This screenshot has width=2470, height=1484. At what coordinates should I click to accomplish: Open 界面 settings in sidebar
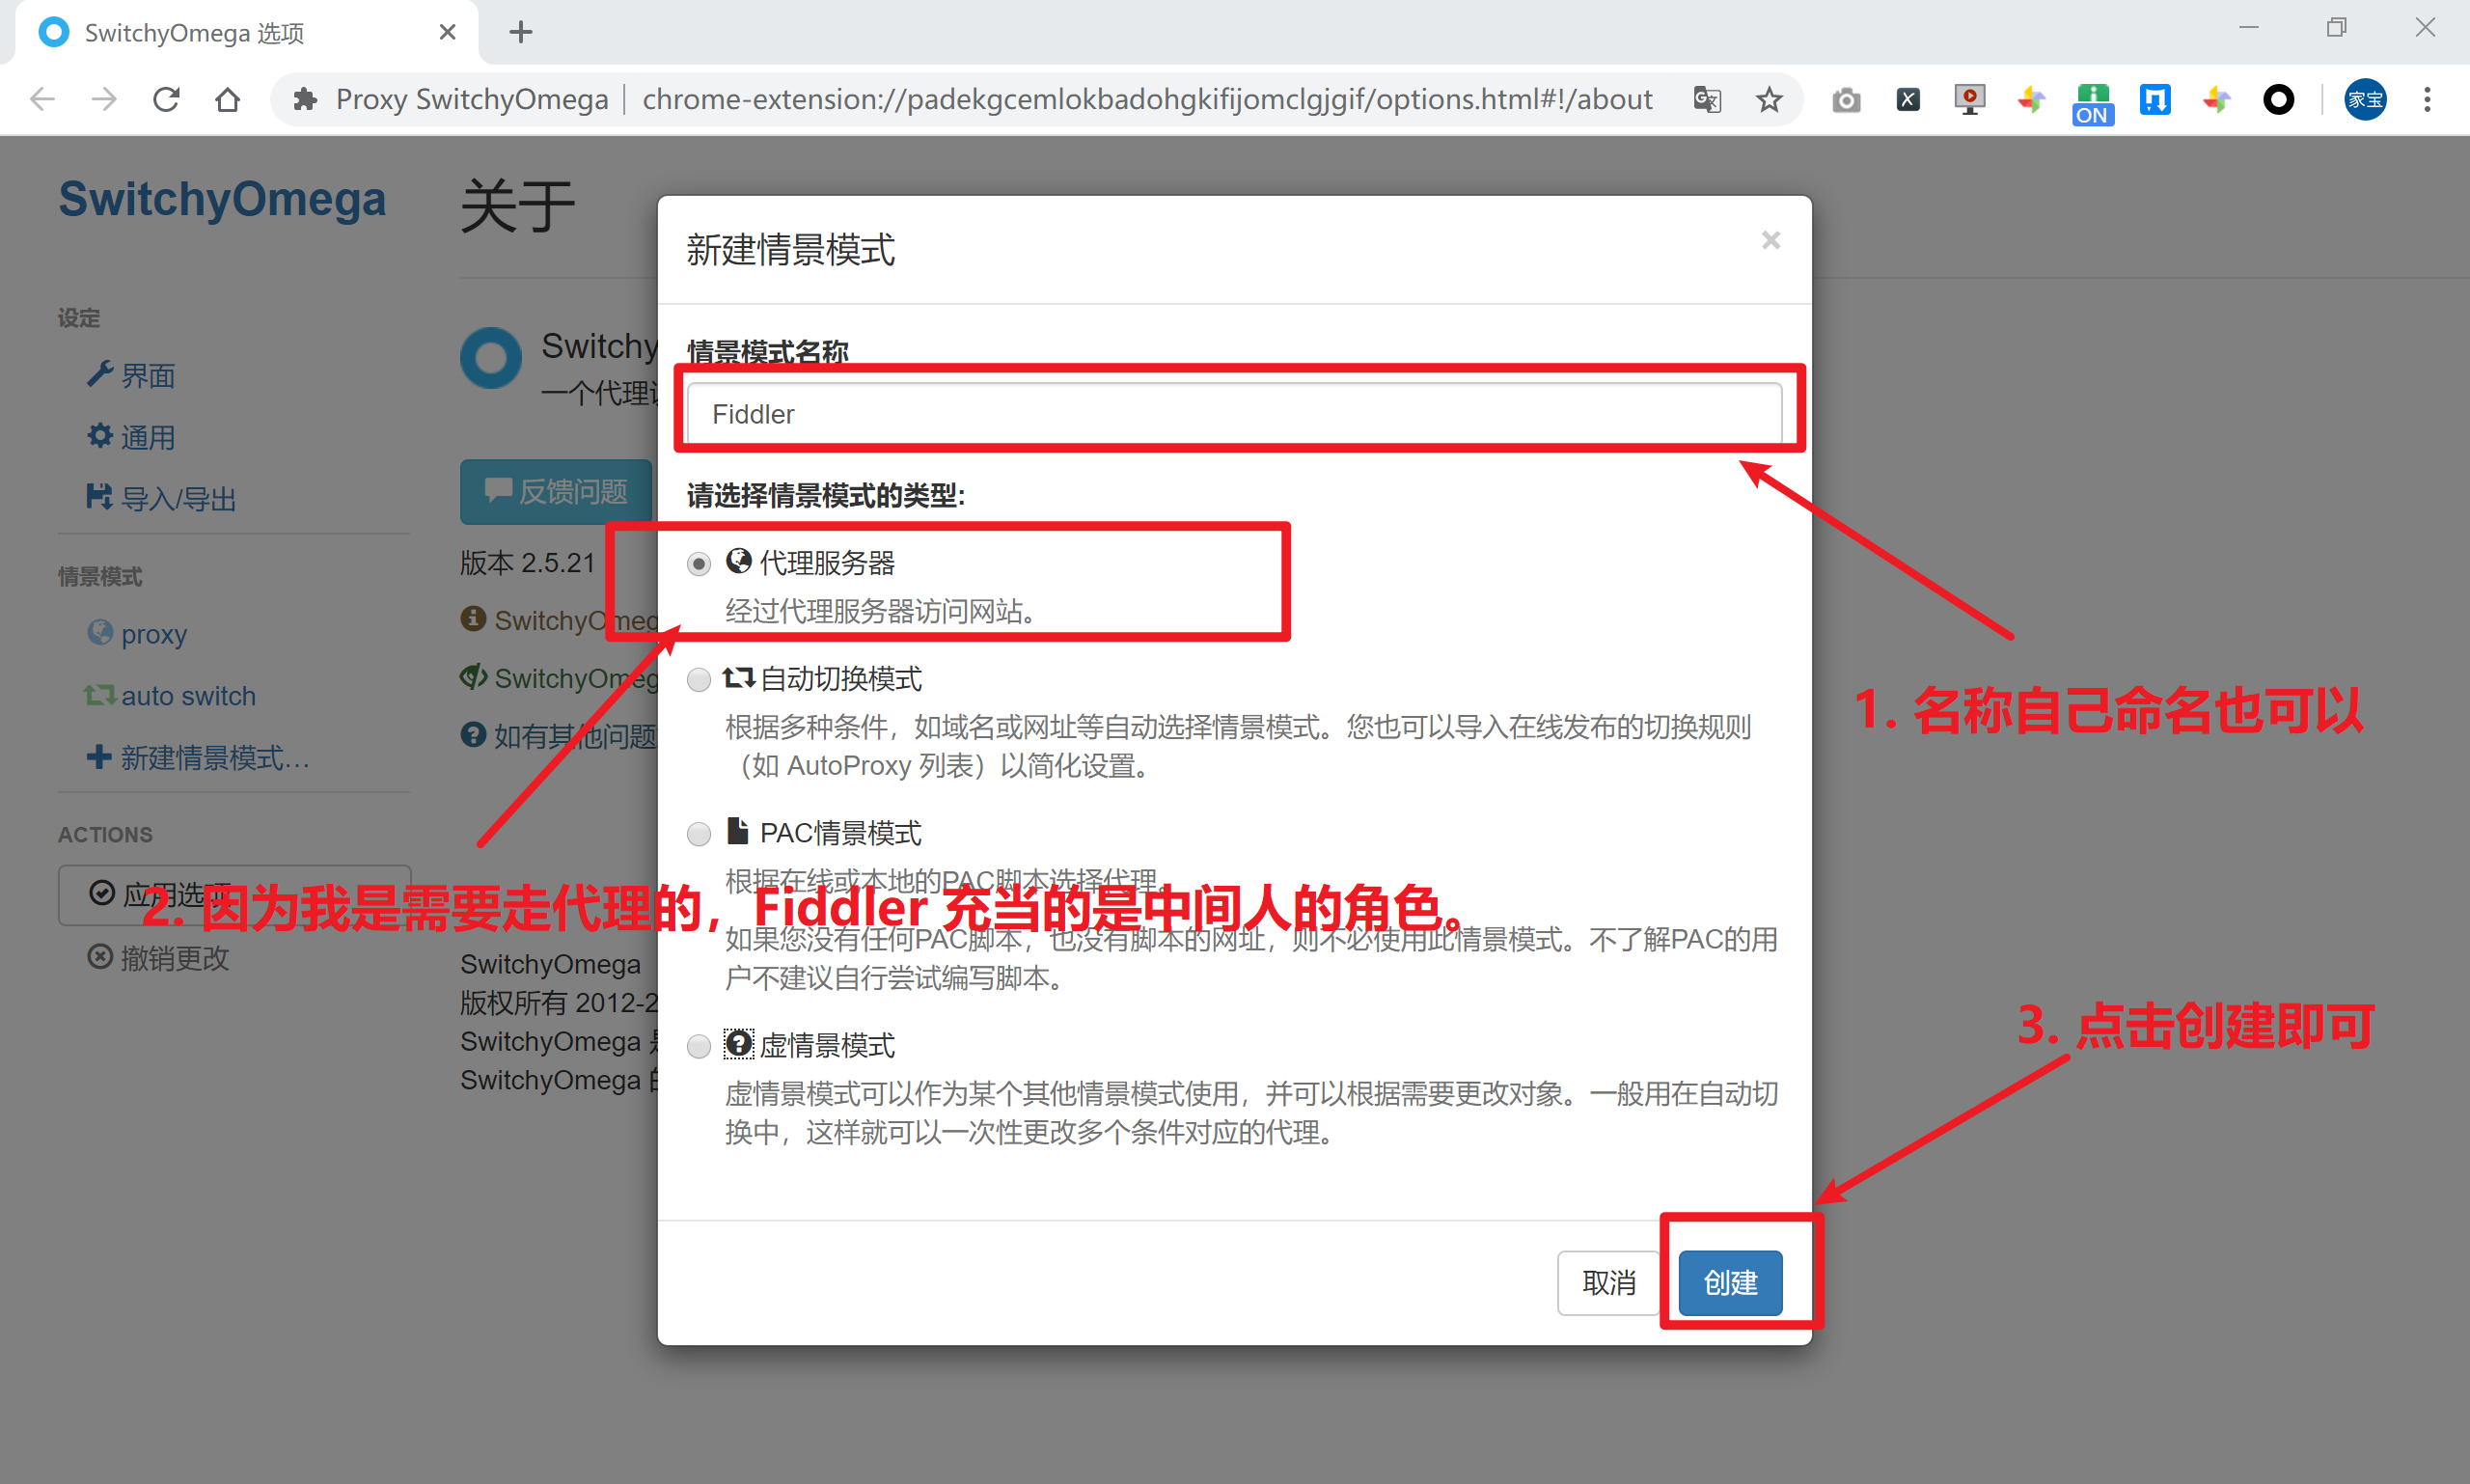(x=147, y=375)
